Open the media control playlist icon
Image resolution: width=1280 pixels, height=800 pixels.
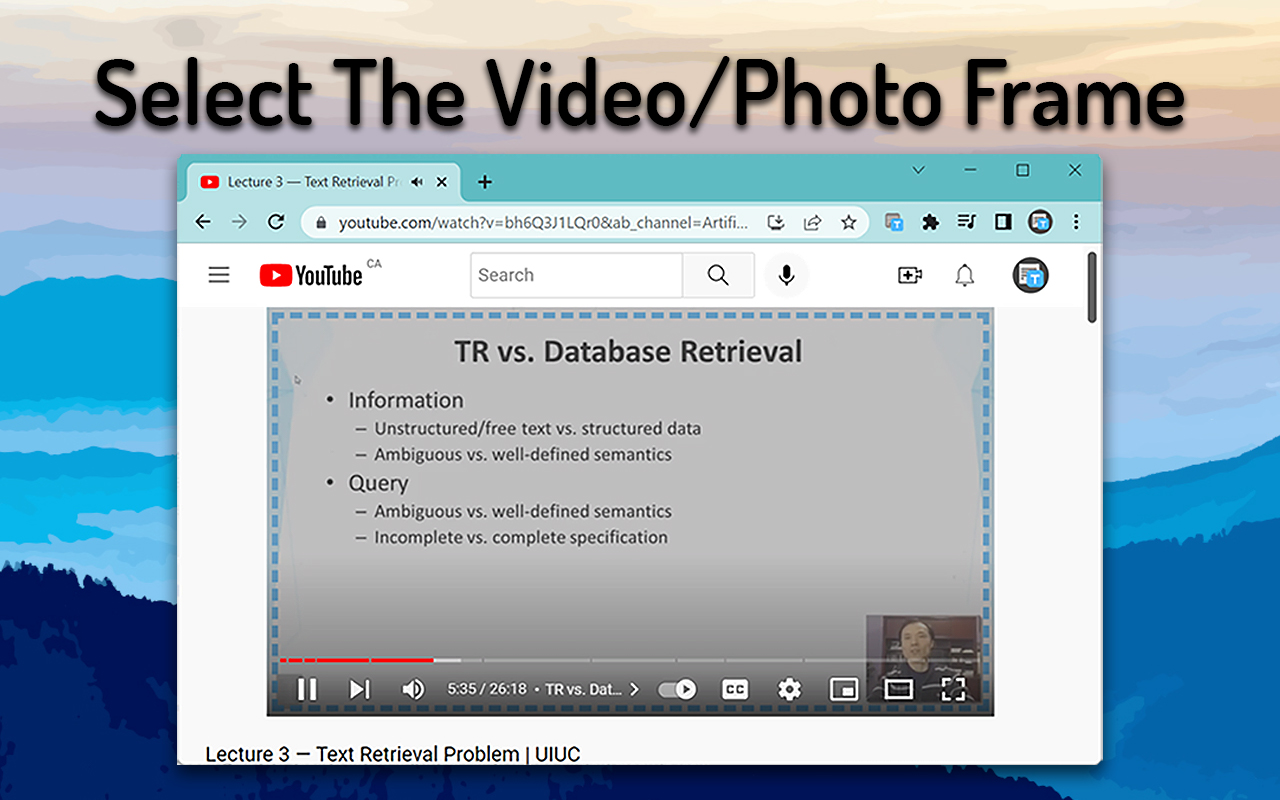click(966, 222)
